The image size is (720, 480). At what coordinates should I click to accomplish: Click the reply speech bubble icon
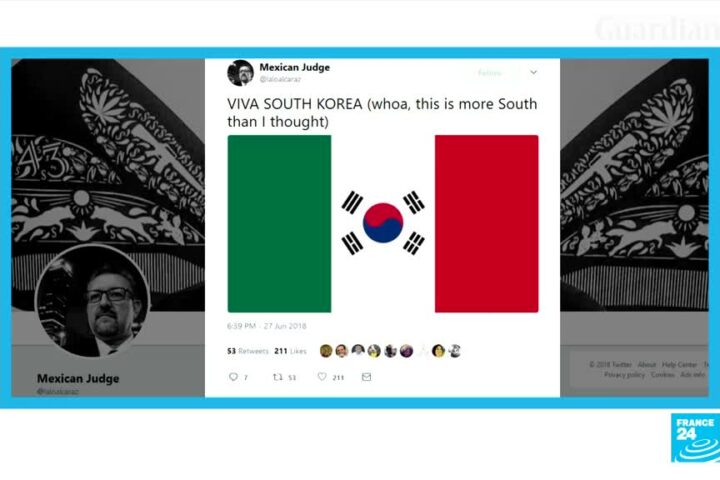coord(233,377)
